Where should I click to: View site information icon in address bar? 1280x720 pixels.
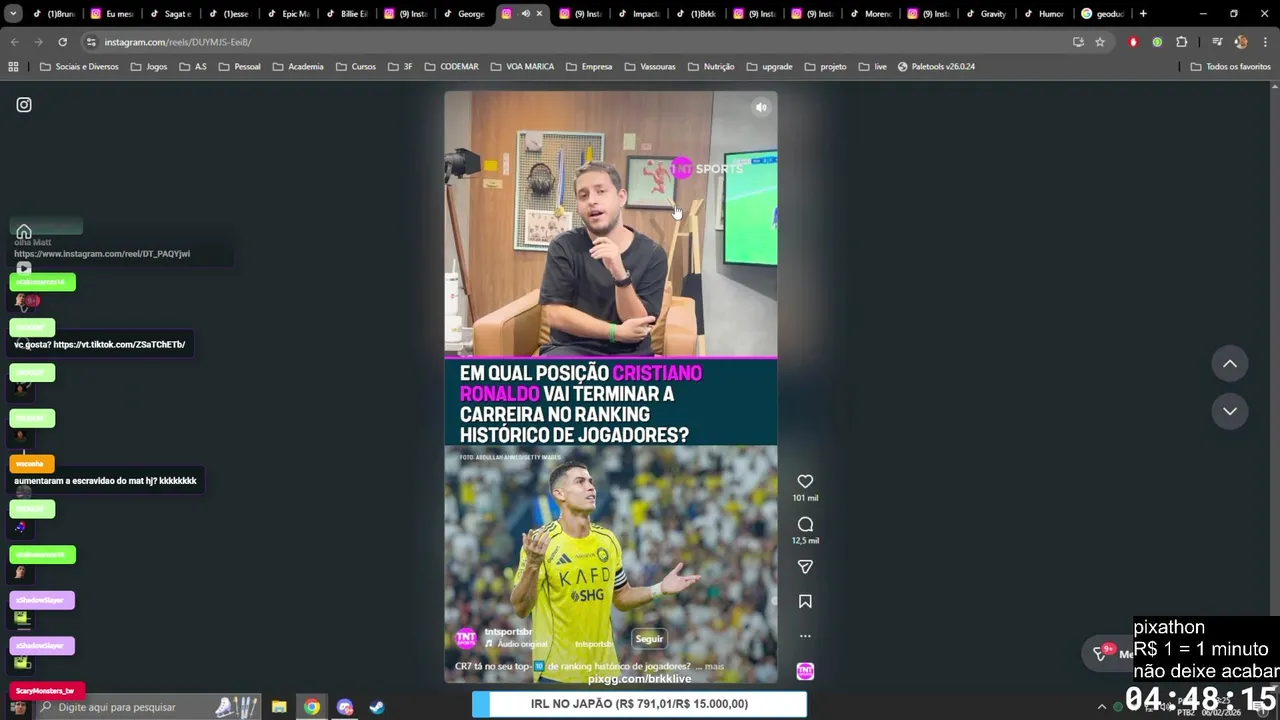click(92, 42)
